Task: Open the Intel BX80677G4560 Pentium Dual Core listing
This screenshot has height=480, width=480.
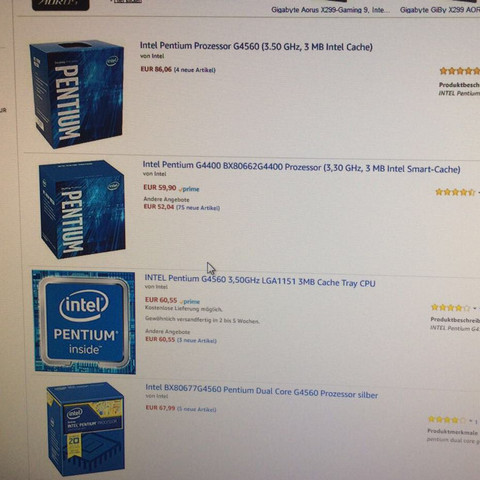Action: pos(262,392)
